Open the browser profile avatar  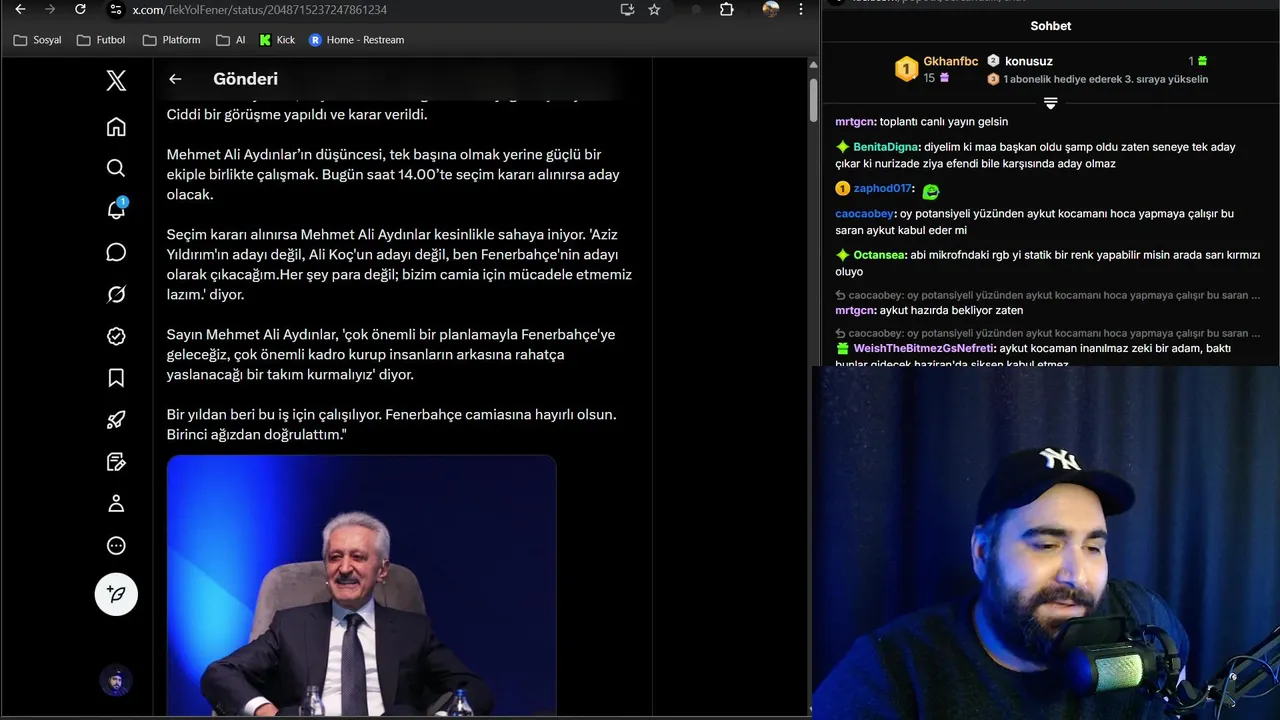click(770, 9)
